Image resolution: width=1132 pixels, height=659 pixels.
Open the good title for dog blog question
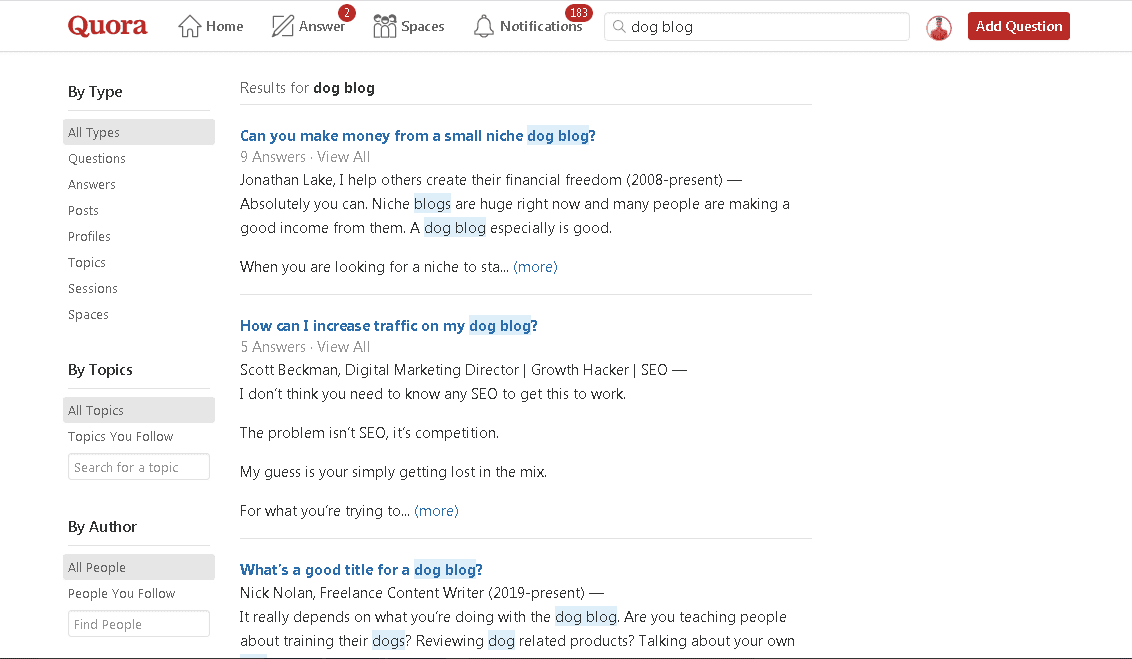tap(361, 569)
